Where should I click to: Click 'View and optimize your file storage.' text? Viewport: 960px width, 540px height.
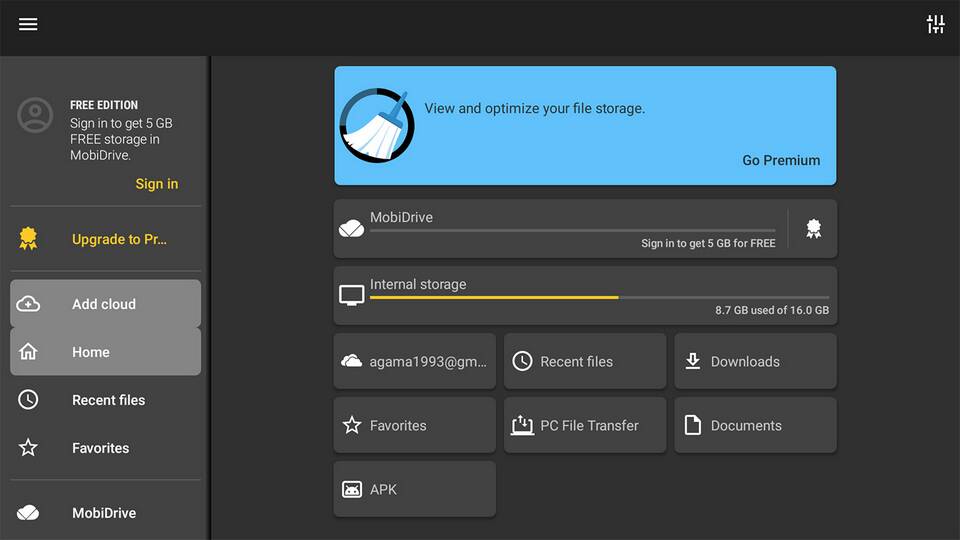534,108
